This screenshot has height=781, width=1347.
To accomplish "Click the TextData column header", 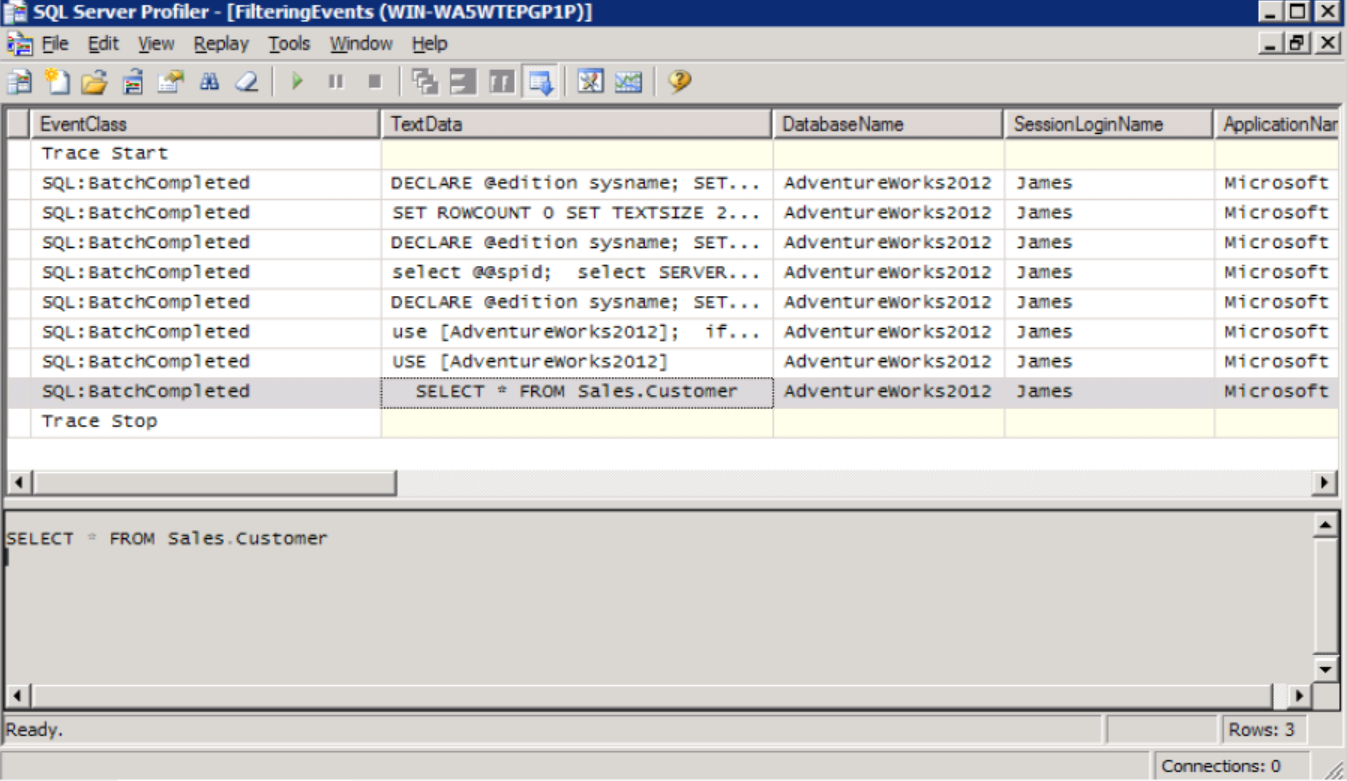I will (576, 125).
